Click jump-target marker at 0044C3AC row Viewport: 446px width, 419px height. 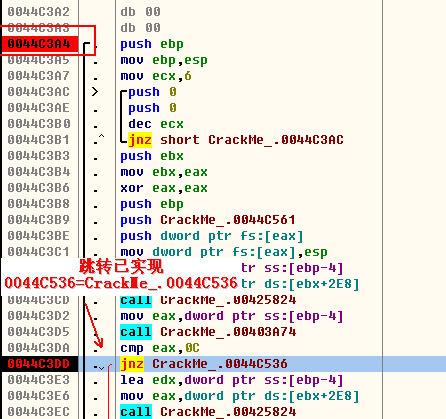(x=95, y=92)
